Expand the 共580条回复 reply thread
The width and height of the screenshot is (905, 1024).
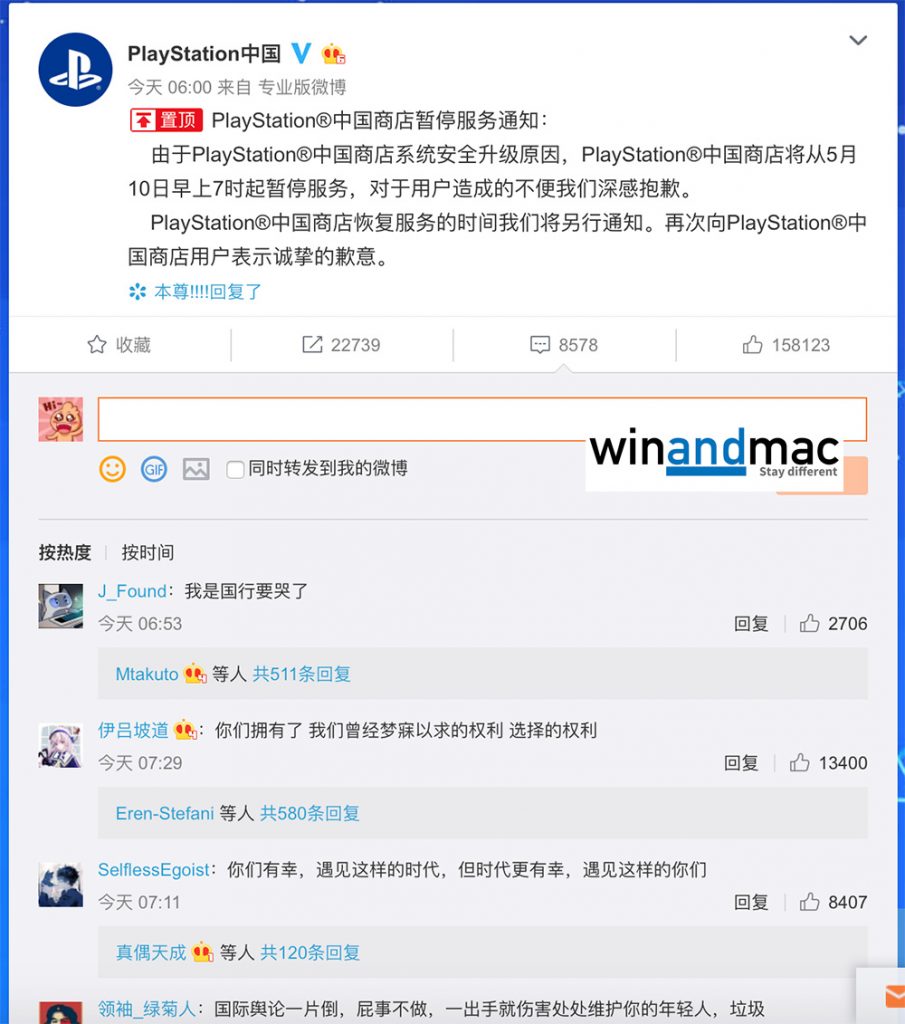click(x=310, y=813)
